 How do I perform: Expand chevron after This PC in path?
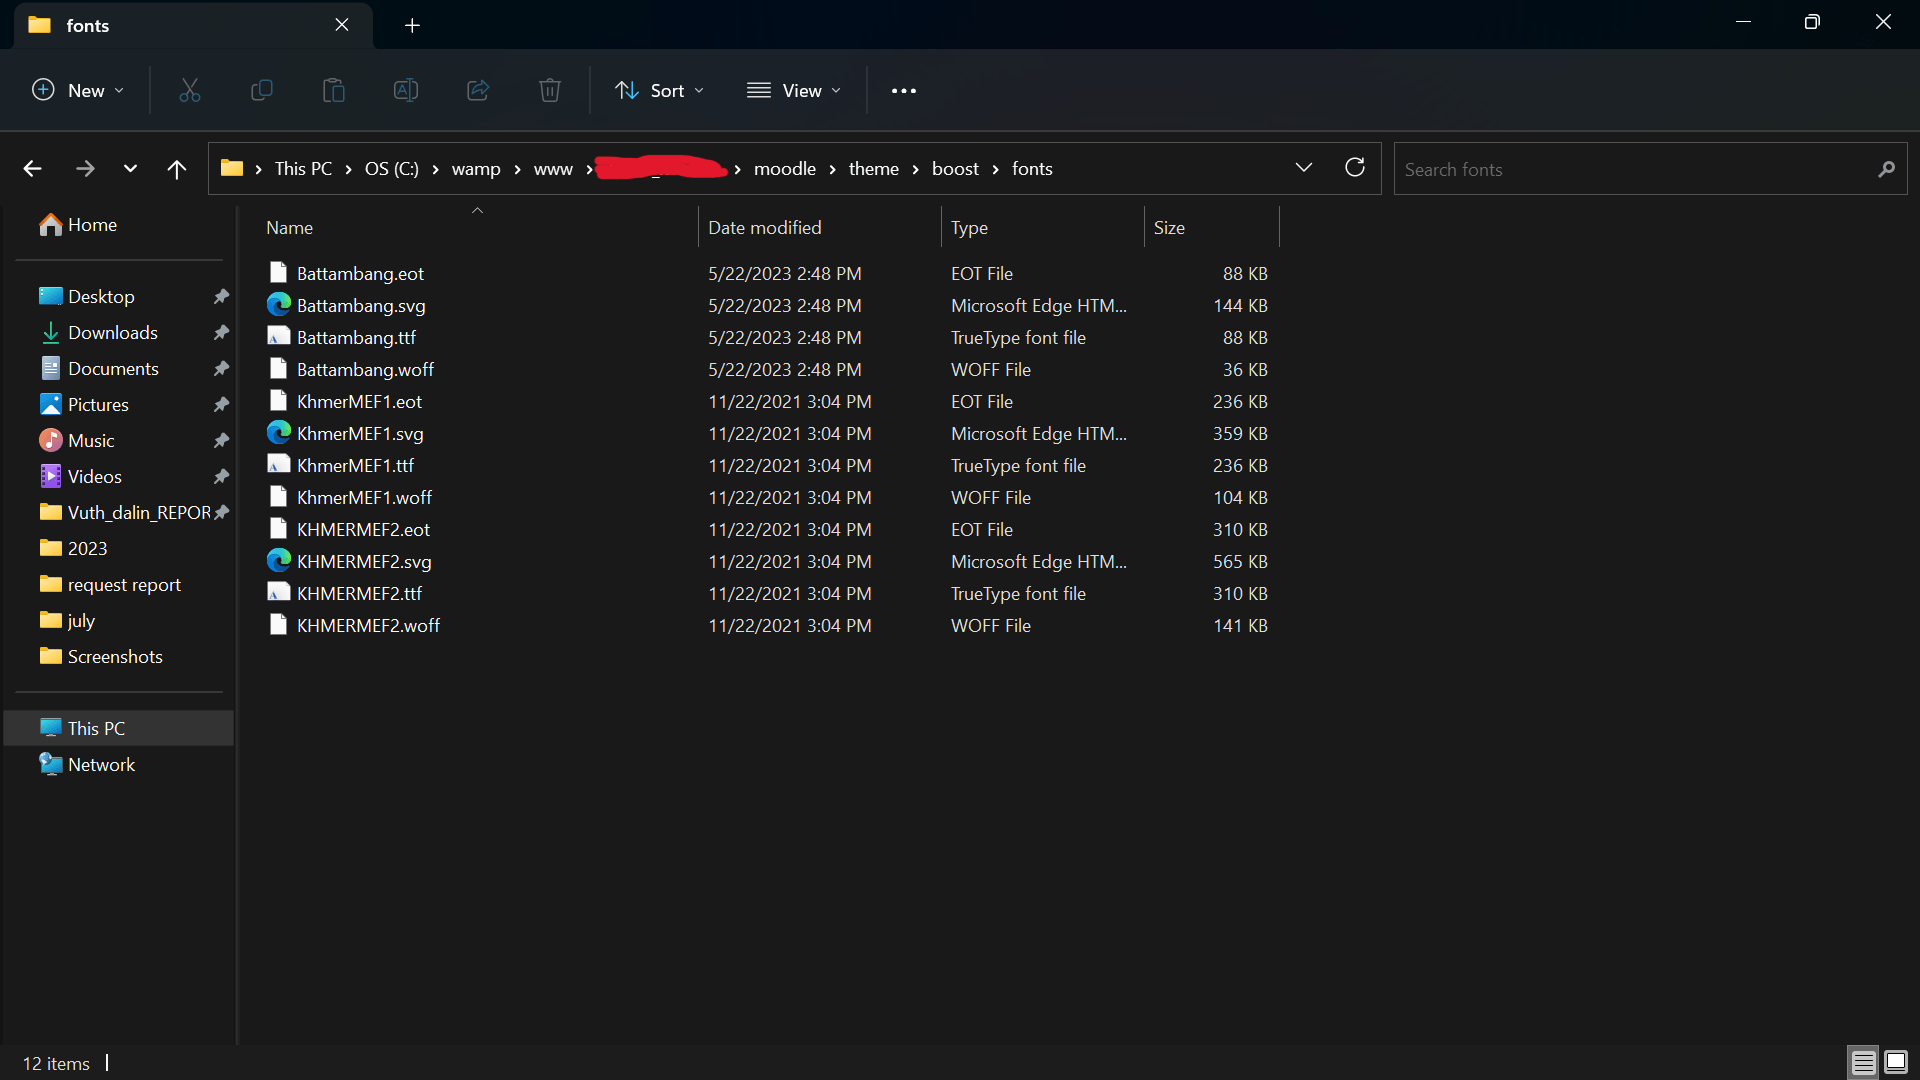pyautogui.click(x=348, y=170)
